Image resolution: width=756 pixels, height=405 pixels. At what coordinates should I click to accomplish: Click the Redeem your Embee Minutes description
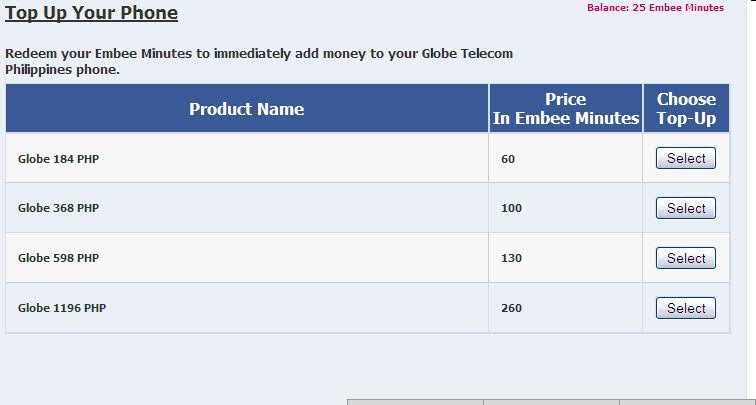tap(259, 61)
